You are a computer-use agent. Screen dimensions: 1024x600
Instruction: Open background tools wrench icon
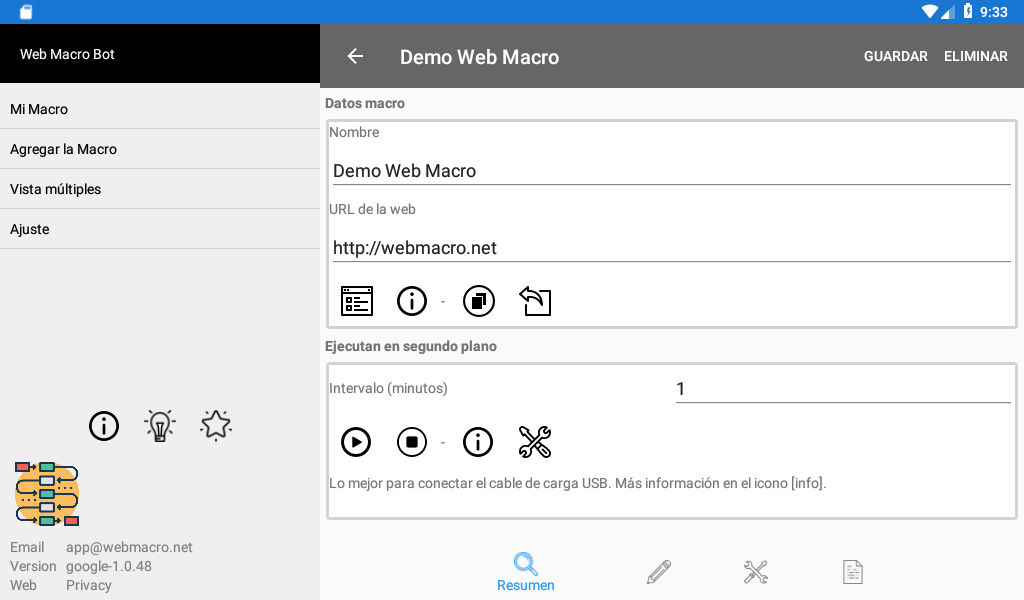tap(535, 442)
